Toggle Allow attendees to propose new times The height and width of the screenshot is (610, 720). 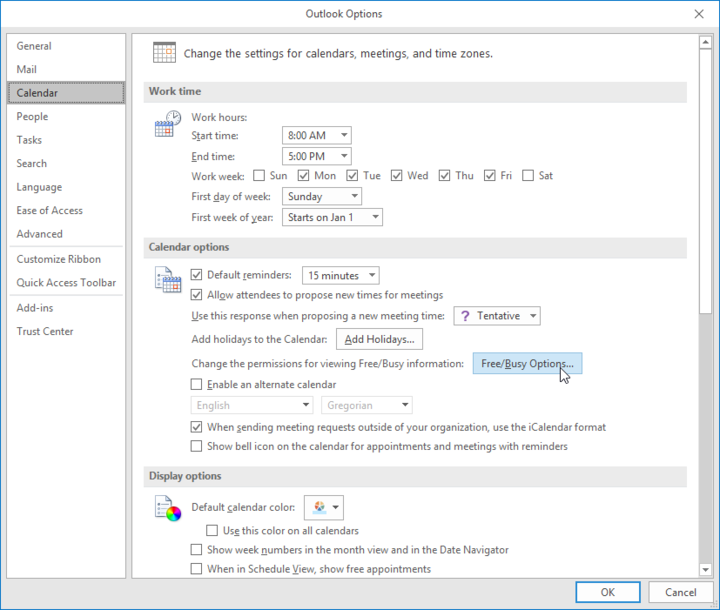coord(197,294)
